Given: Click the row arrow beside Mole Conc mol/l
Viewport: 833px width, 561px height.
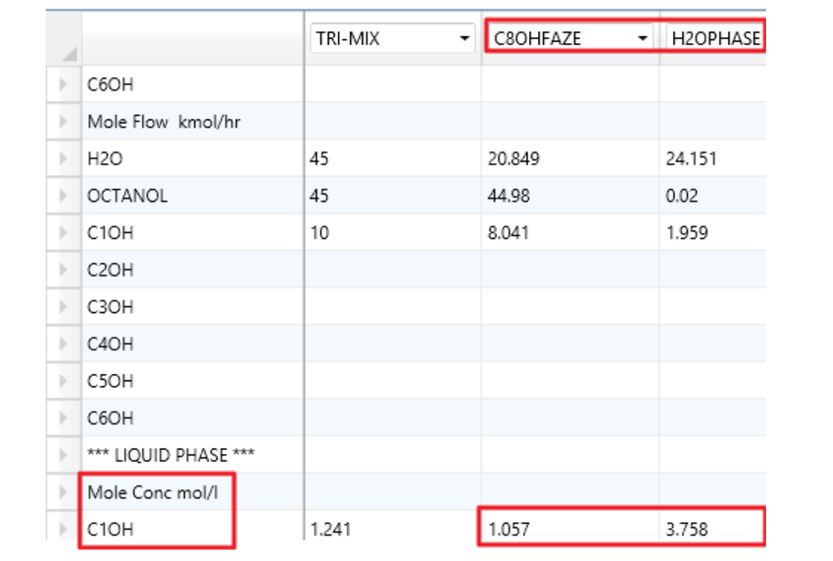Looking at the screenshot, I should pyautogui.click(x=64, y=492).
